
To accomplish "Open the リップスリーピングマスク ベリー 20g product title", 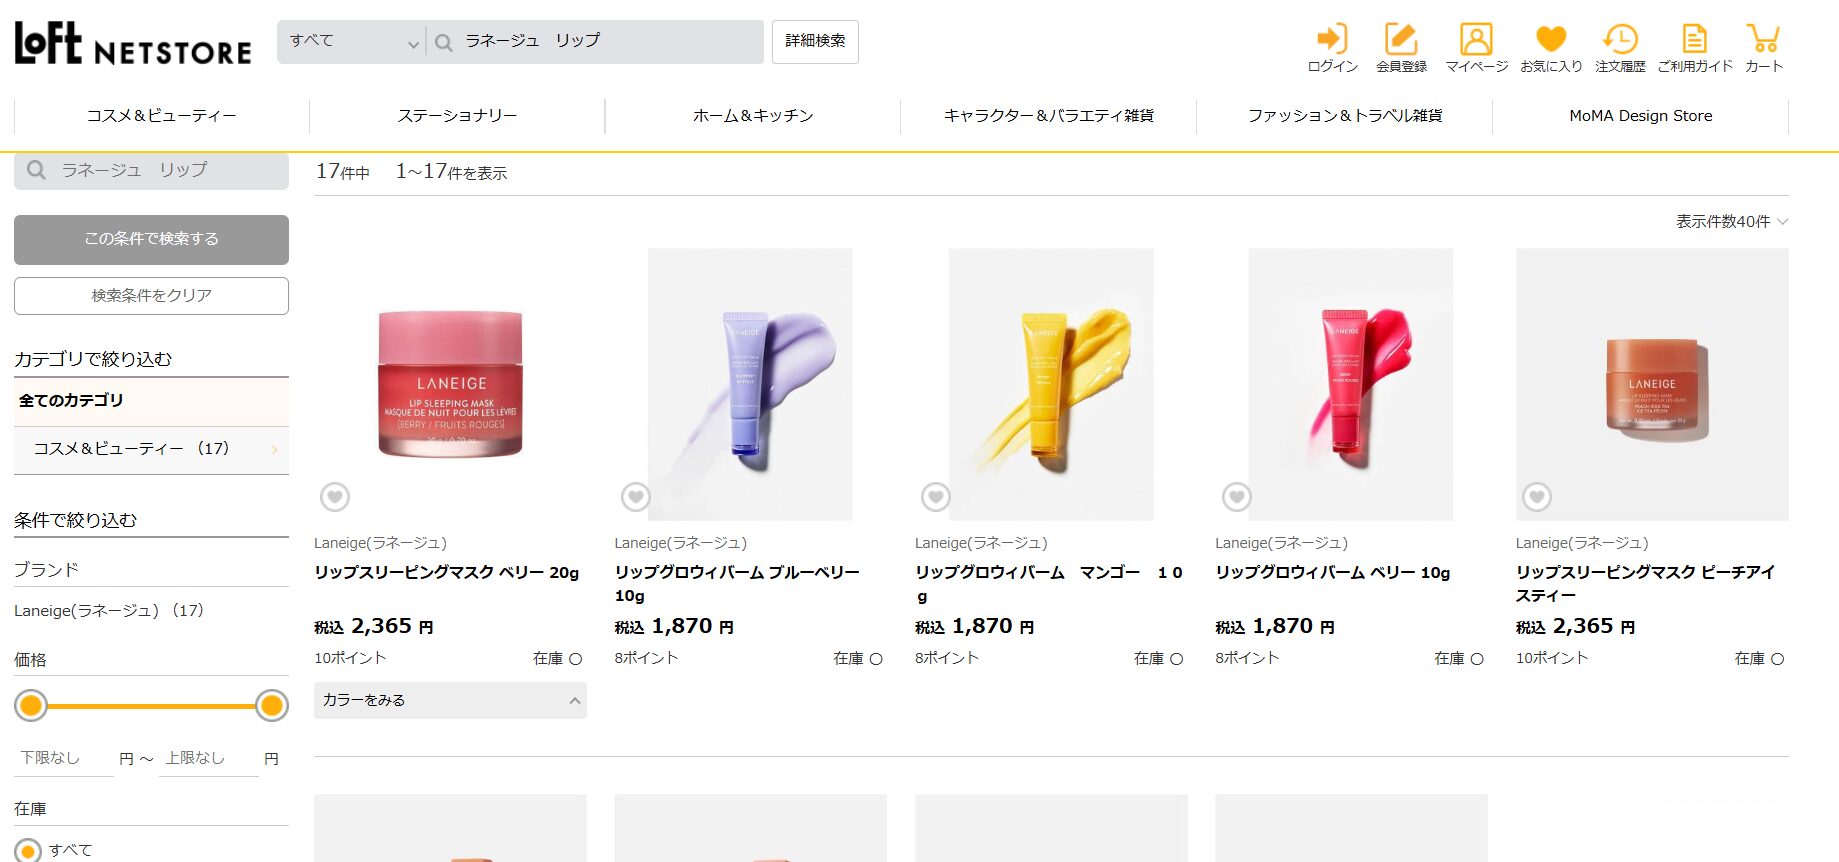I will pos(446,573).
